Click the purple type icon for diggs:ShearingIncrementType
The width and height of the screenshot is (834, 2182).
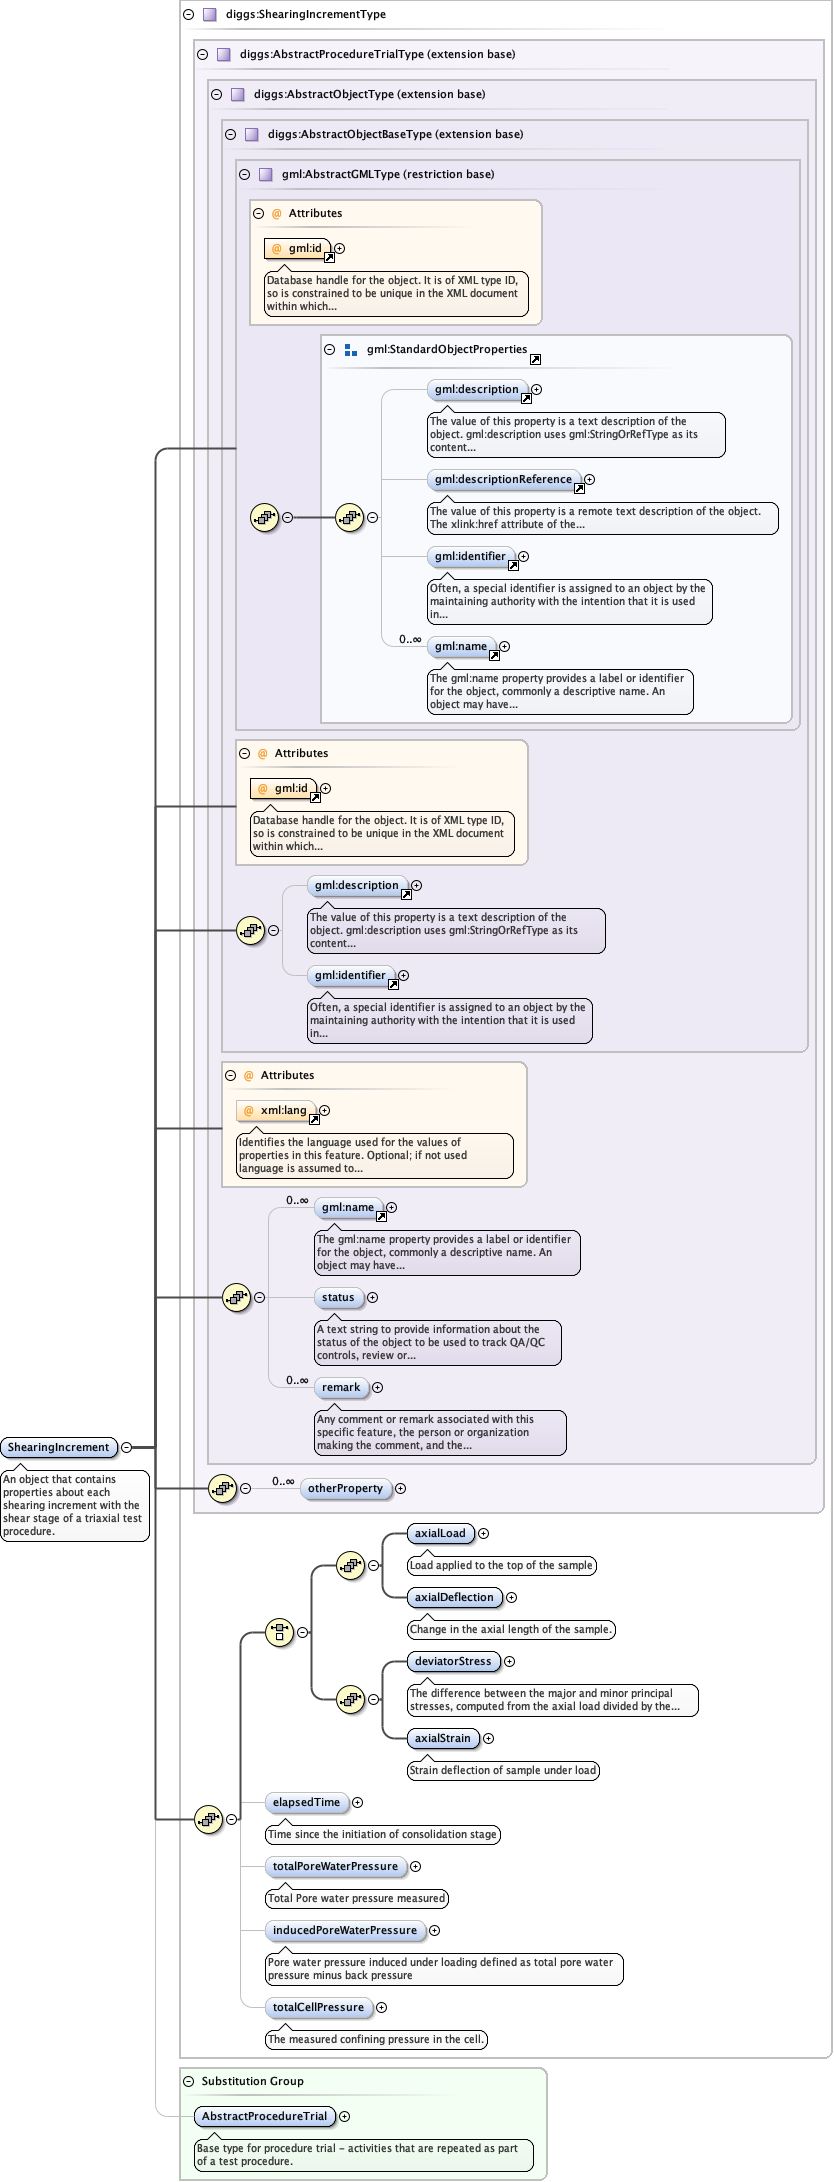click(210, 15)
